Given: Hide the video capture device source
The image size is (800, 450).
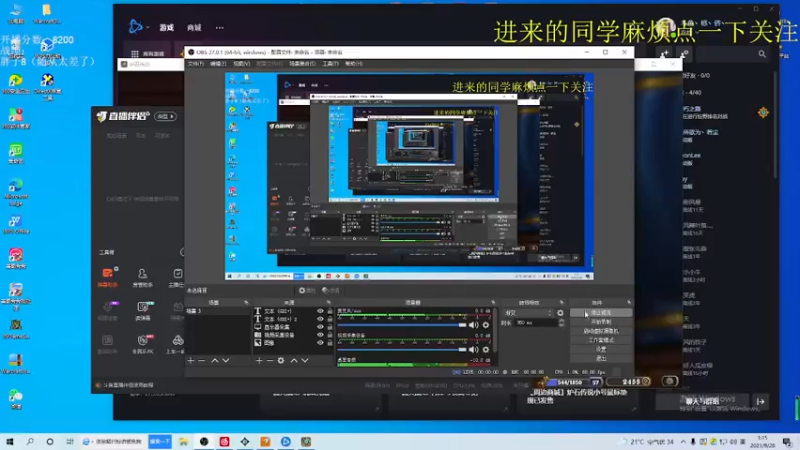Looking at the screenshot, I should pyautogui.click(x=320, y=335).
